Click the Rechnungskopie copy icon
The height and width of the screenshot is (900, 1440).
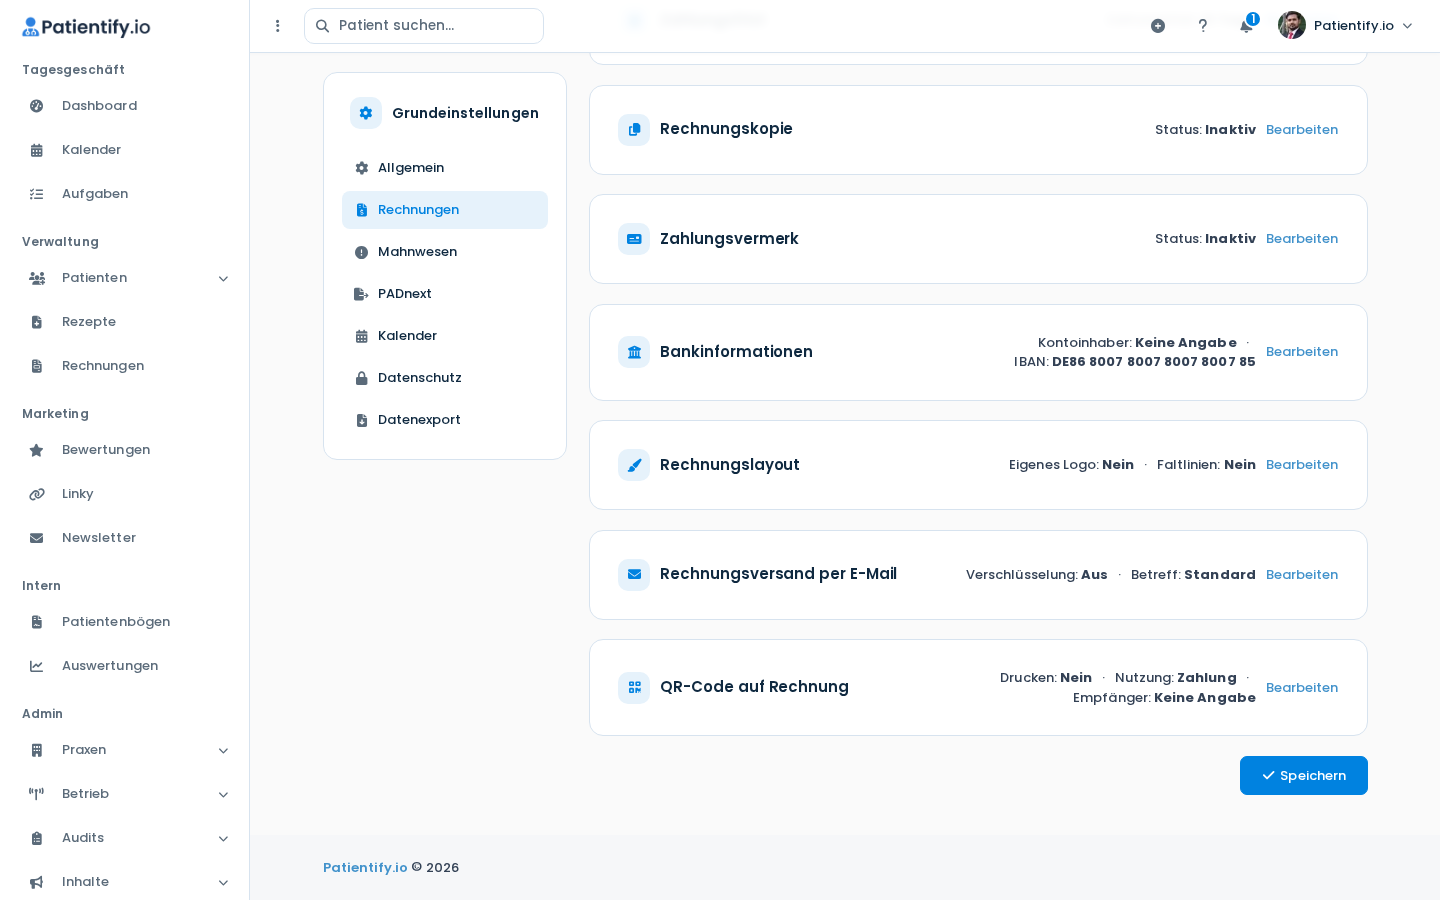tap(634, 130)
